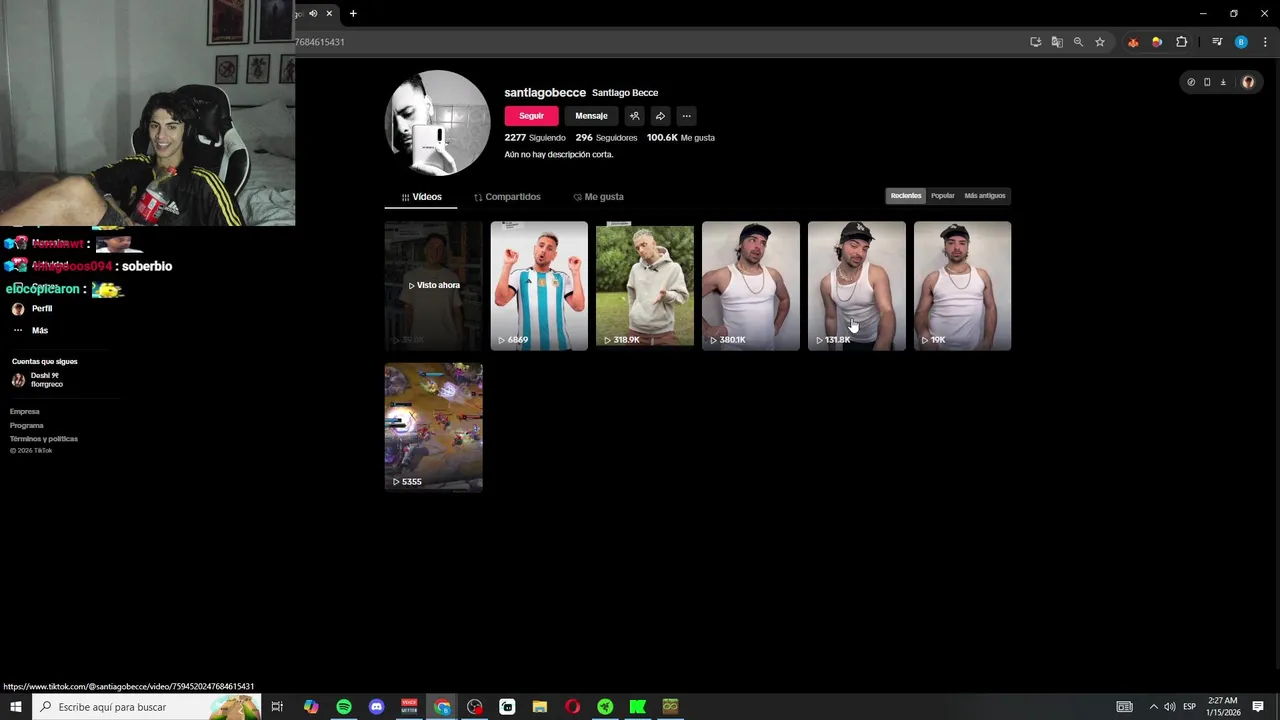Open the video with 131.8K views
Image resolution: width=1280 pixels, height=720 pixels.
point(857,286)
